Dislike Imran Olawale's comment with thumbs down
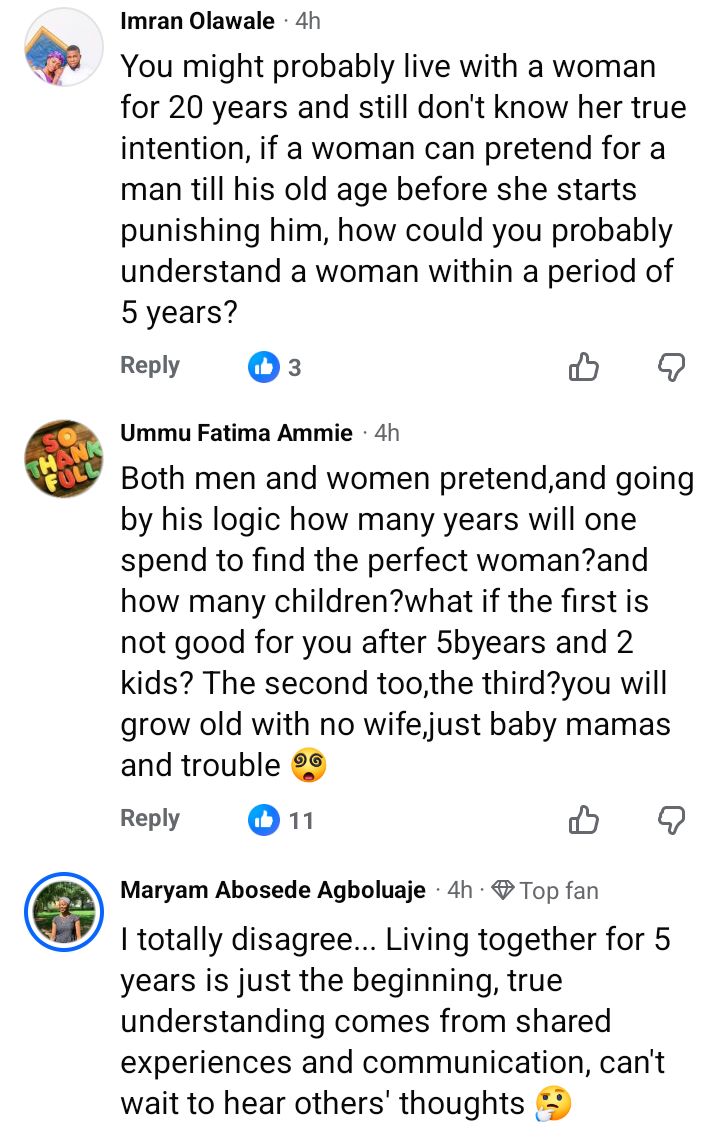The image size is (720, 1142). pos(671,367)
